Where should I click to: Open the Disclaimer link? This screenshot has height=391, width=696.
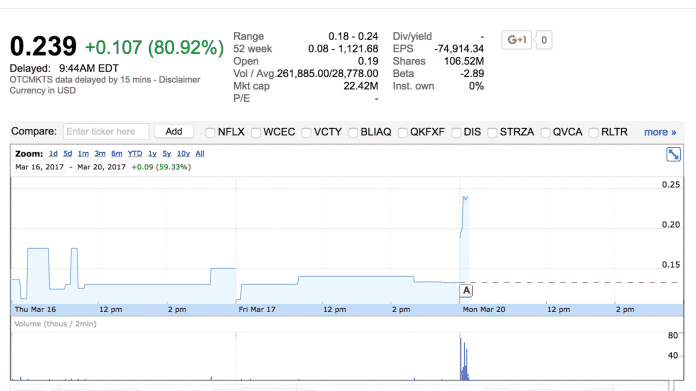tap(179, 80)
